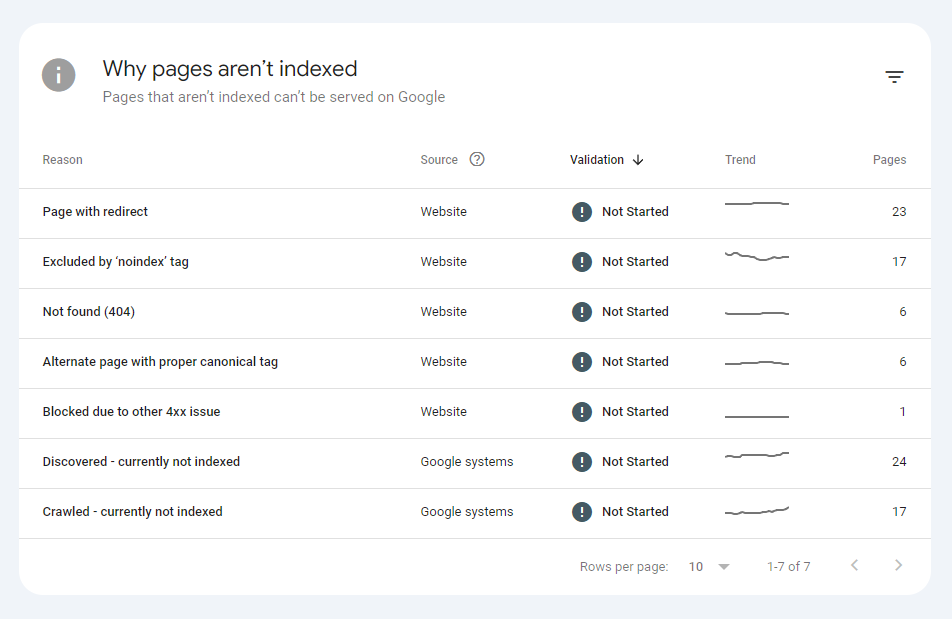952x619 pixels.
Task: Click the Not Started icon for Not found (404)
Action: coord(582,311)
